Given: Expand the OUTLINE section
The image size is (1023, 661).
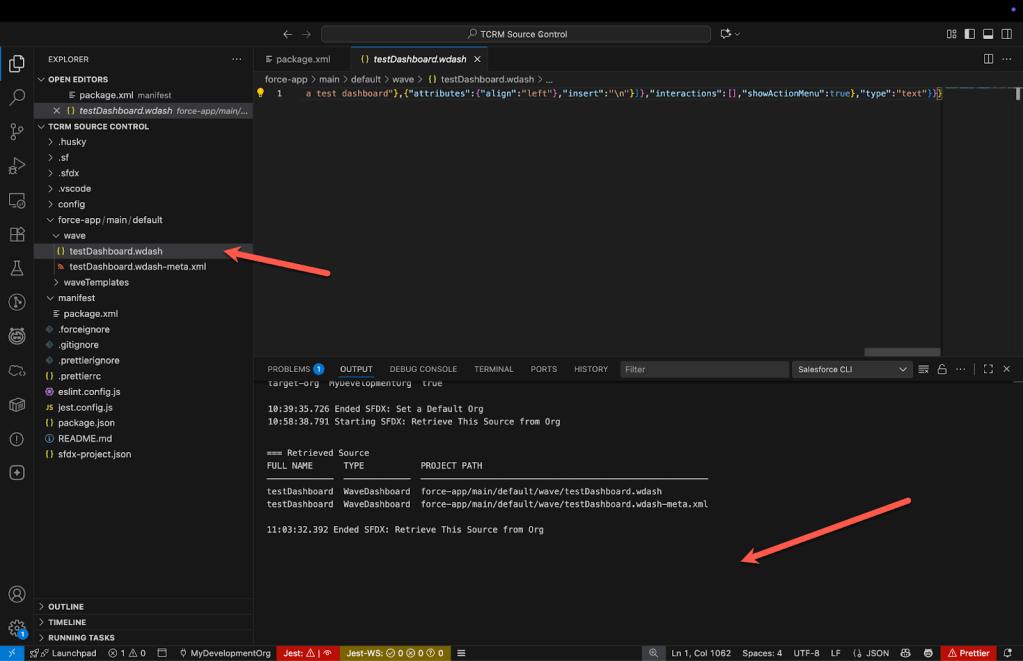Looking at the screenshot, I should tap(66, 607).
